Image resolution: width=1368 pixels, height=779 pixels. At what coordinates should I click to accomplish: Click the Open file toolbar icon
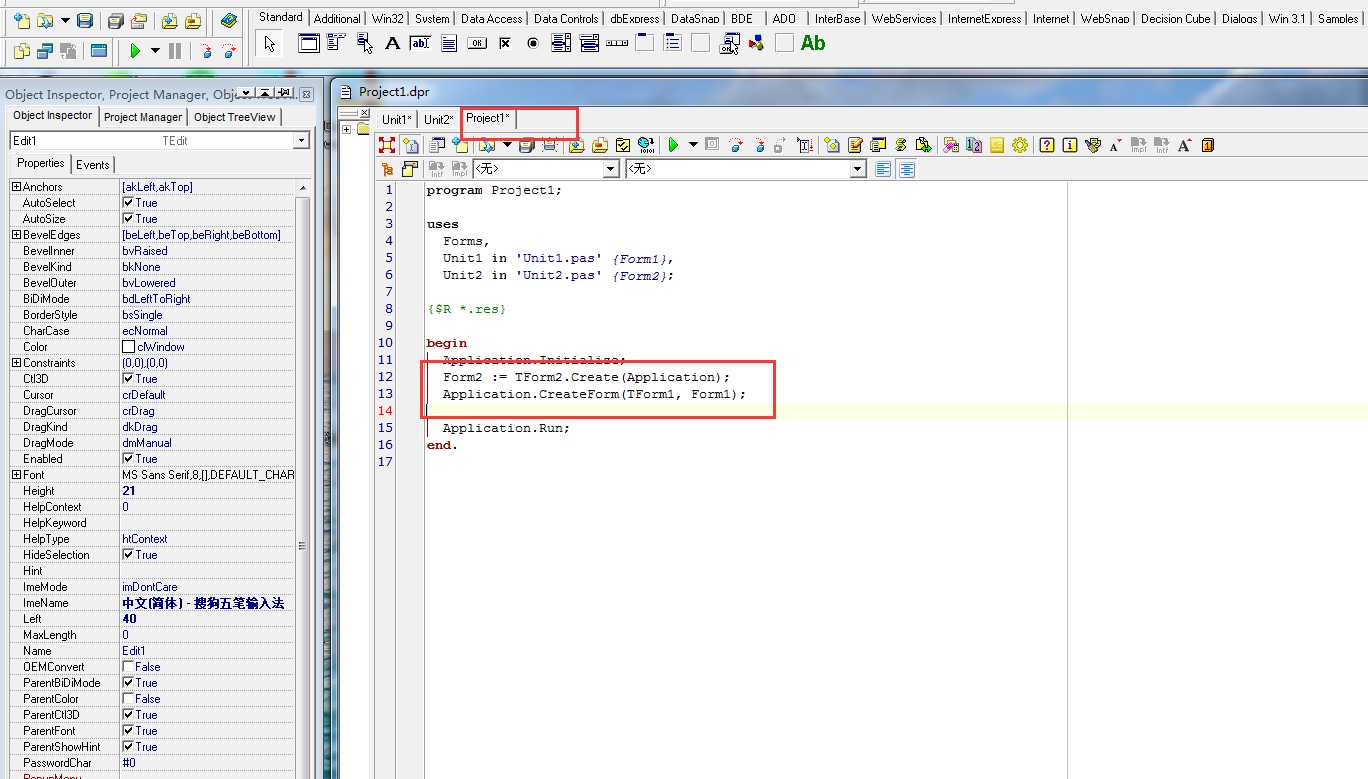coord(45,20)
